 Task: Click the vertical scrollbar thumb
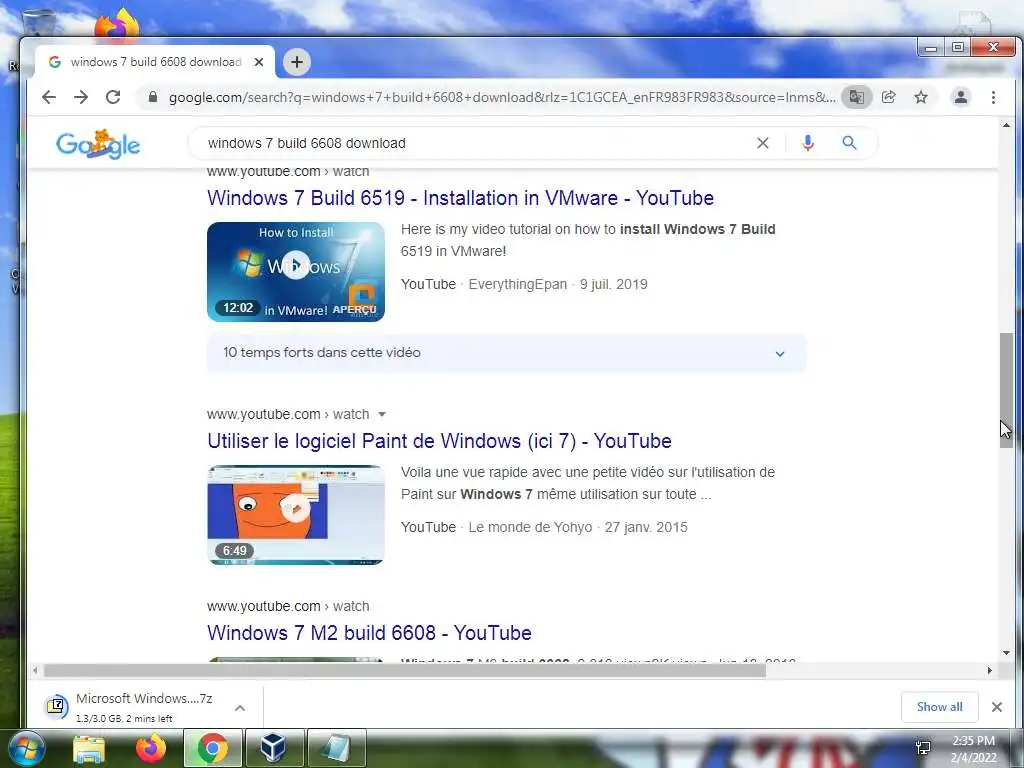click(x=1006, y=391)
